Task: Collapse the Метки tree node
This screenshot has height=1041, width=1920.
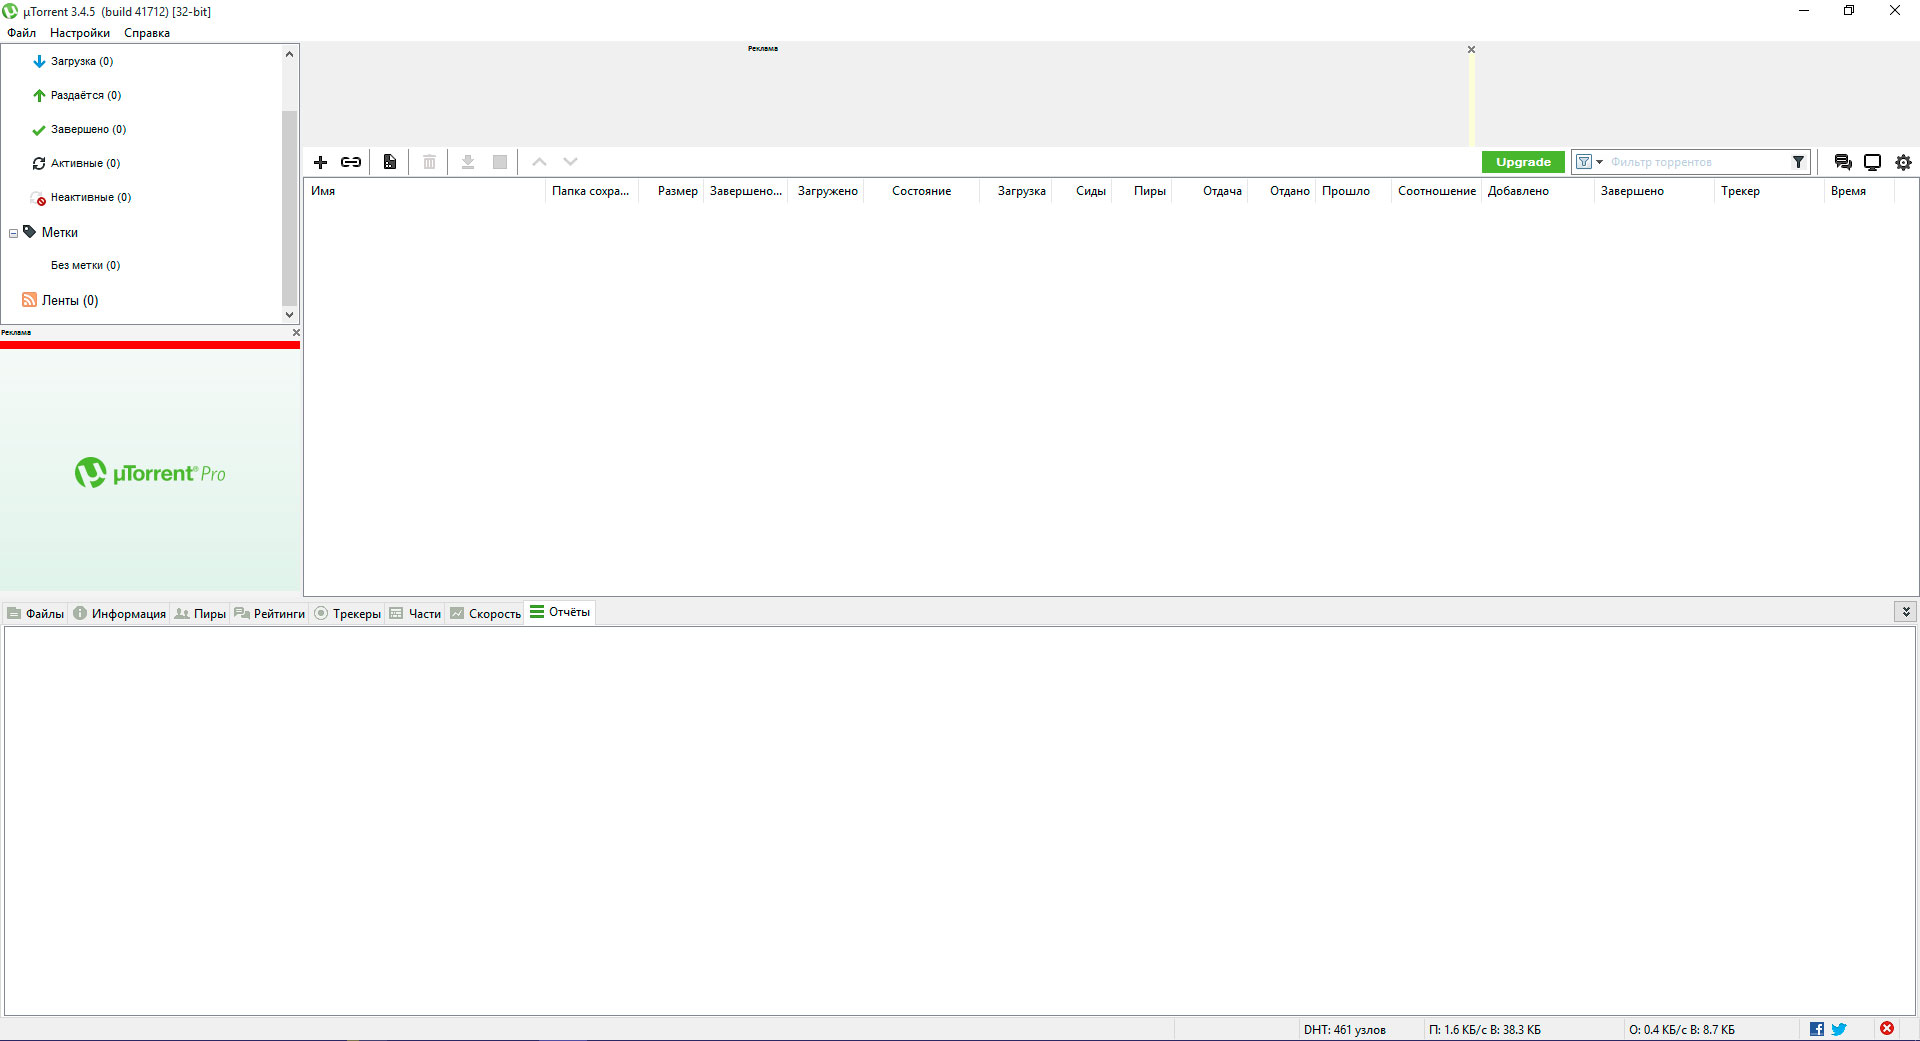Action: (13, 233)
